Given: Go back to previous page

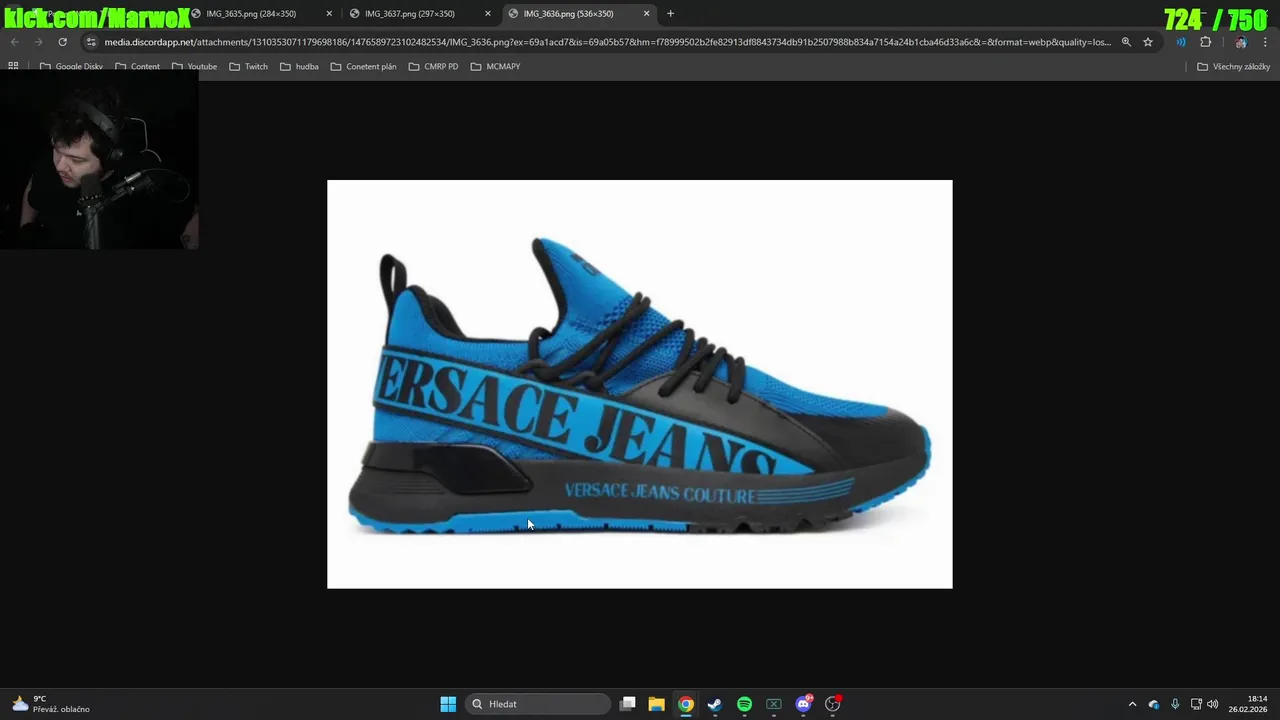Looking at the screenshot, I should click(14, 42).
